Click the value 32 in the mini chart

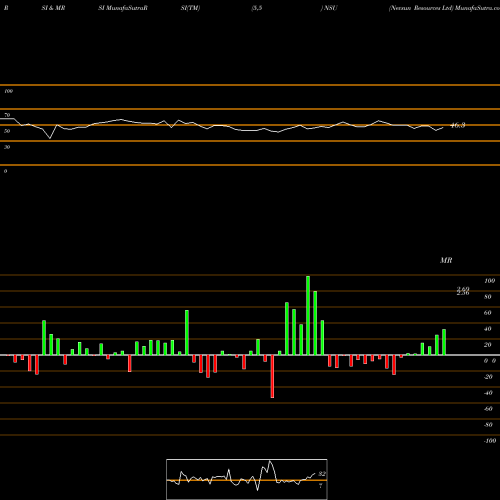click(322, 474)
